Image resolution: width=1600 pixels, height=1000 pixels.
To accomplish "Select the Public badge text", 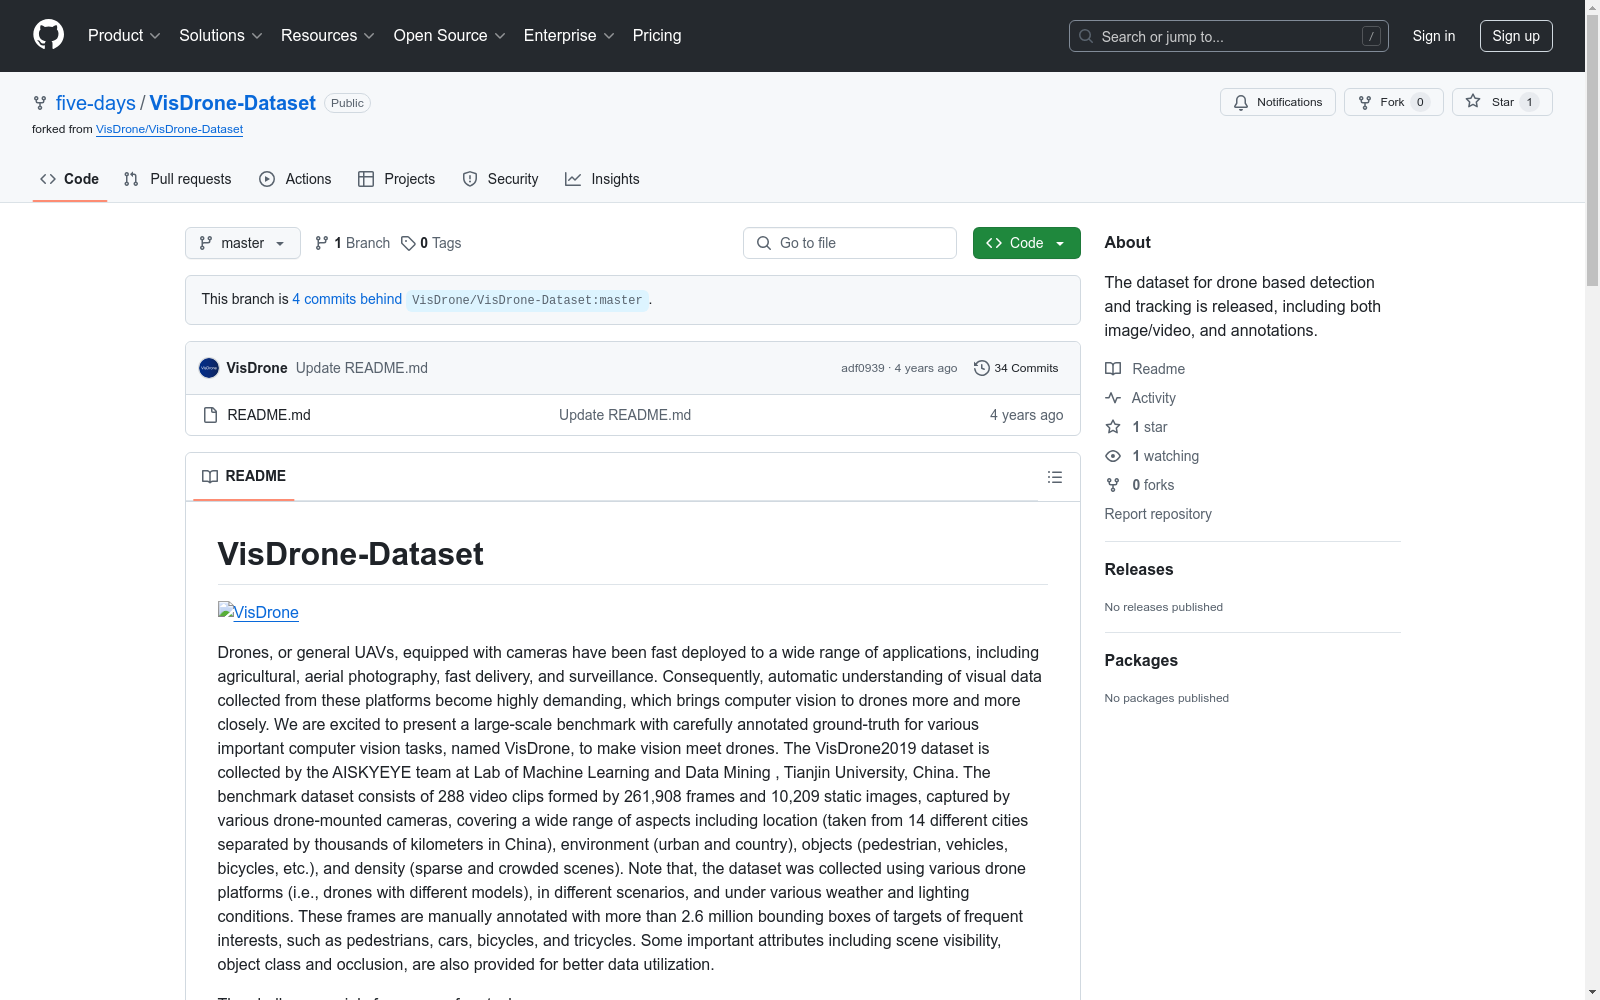I will (347, 103).
